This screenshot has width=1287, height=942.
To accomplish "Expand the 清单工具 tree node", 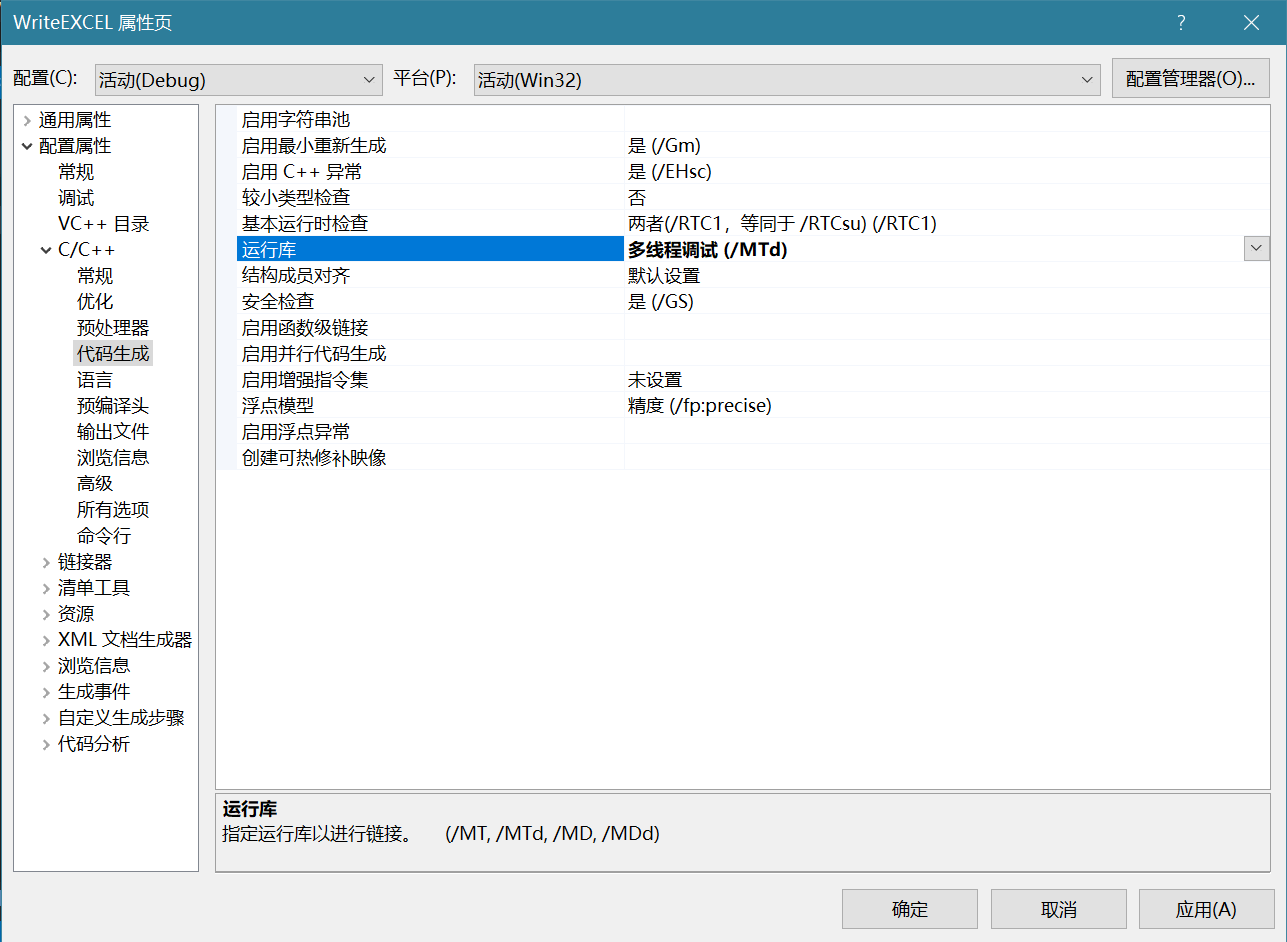I will pyautogui.click(x=46, y=588).
